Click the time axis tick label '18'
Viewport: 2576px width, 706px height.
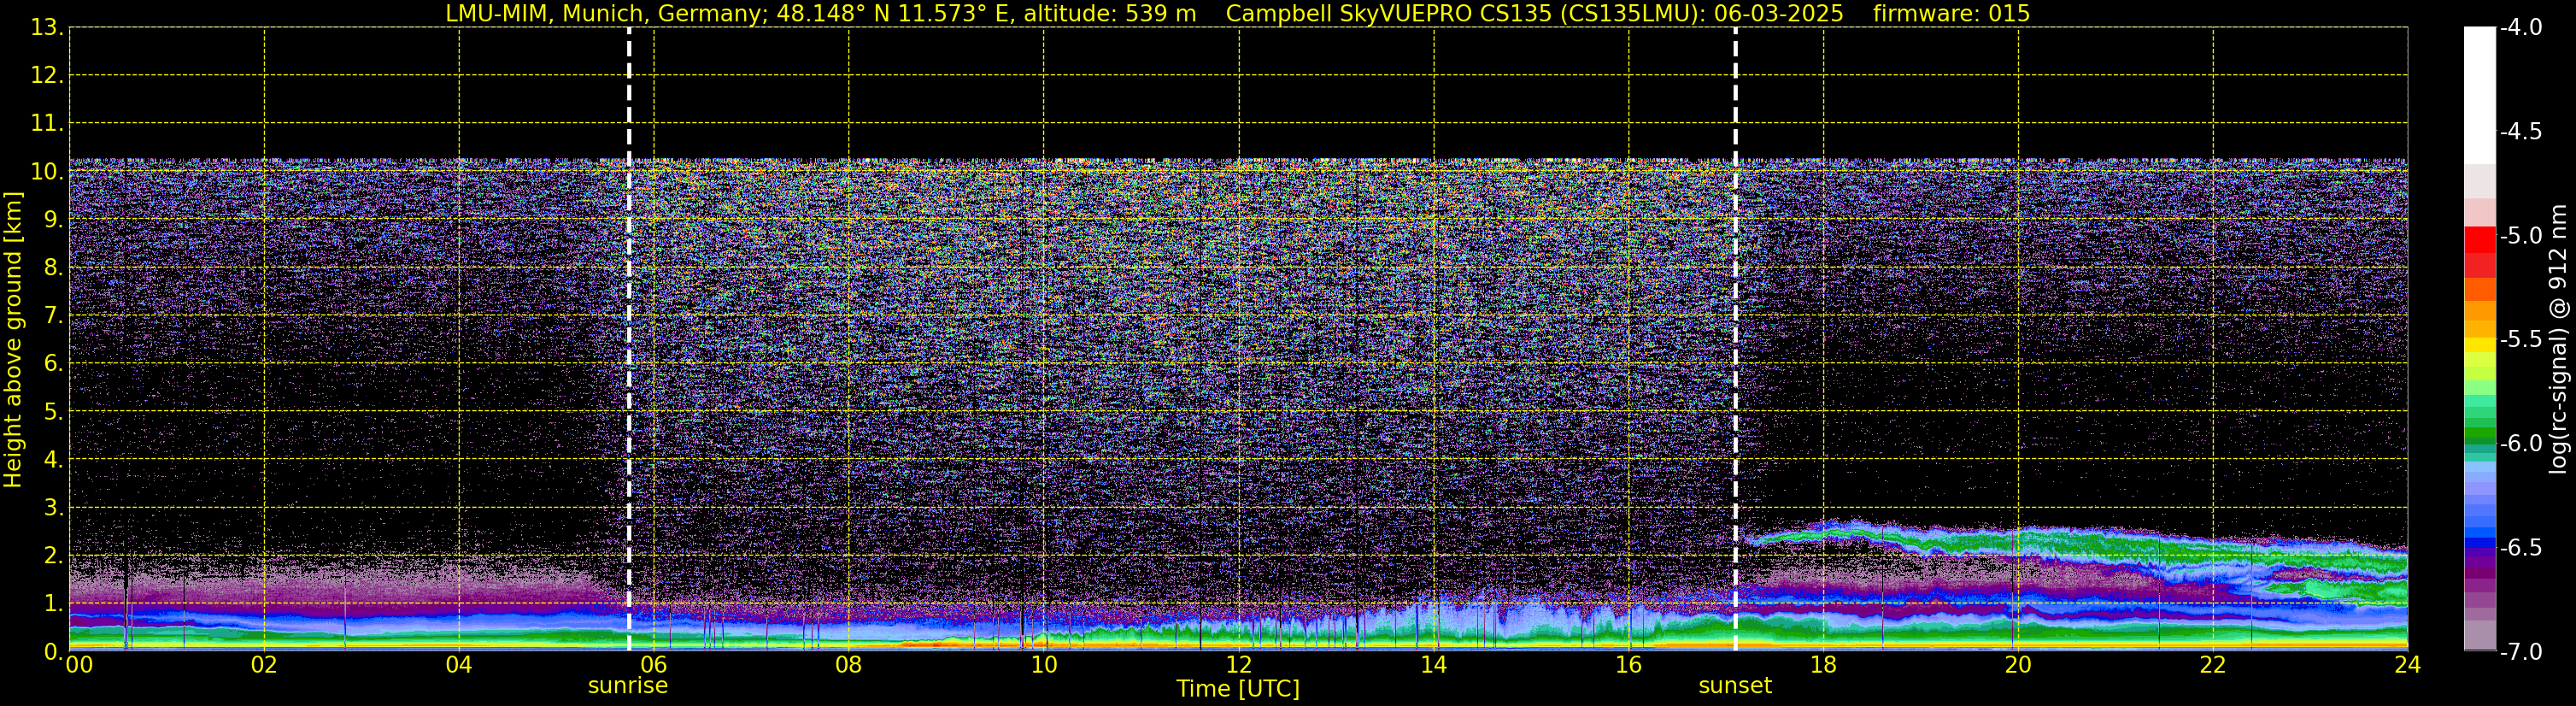[1824, 665]
